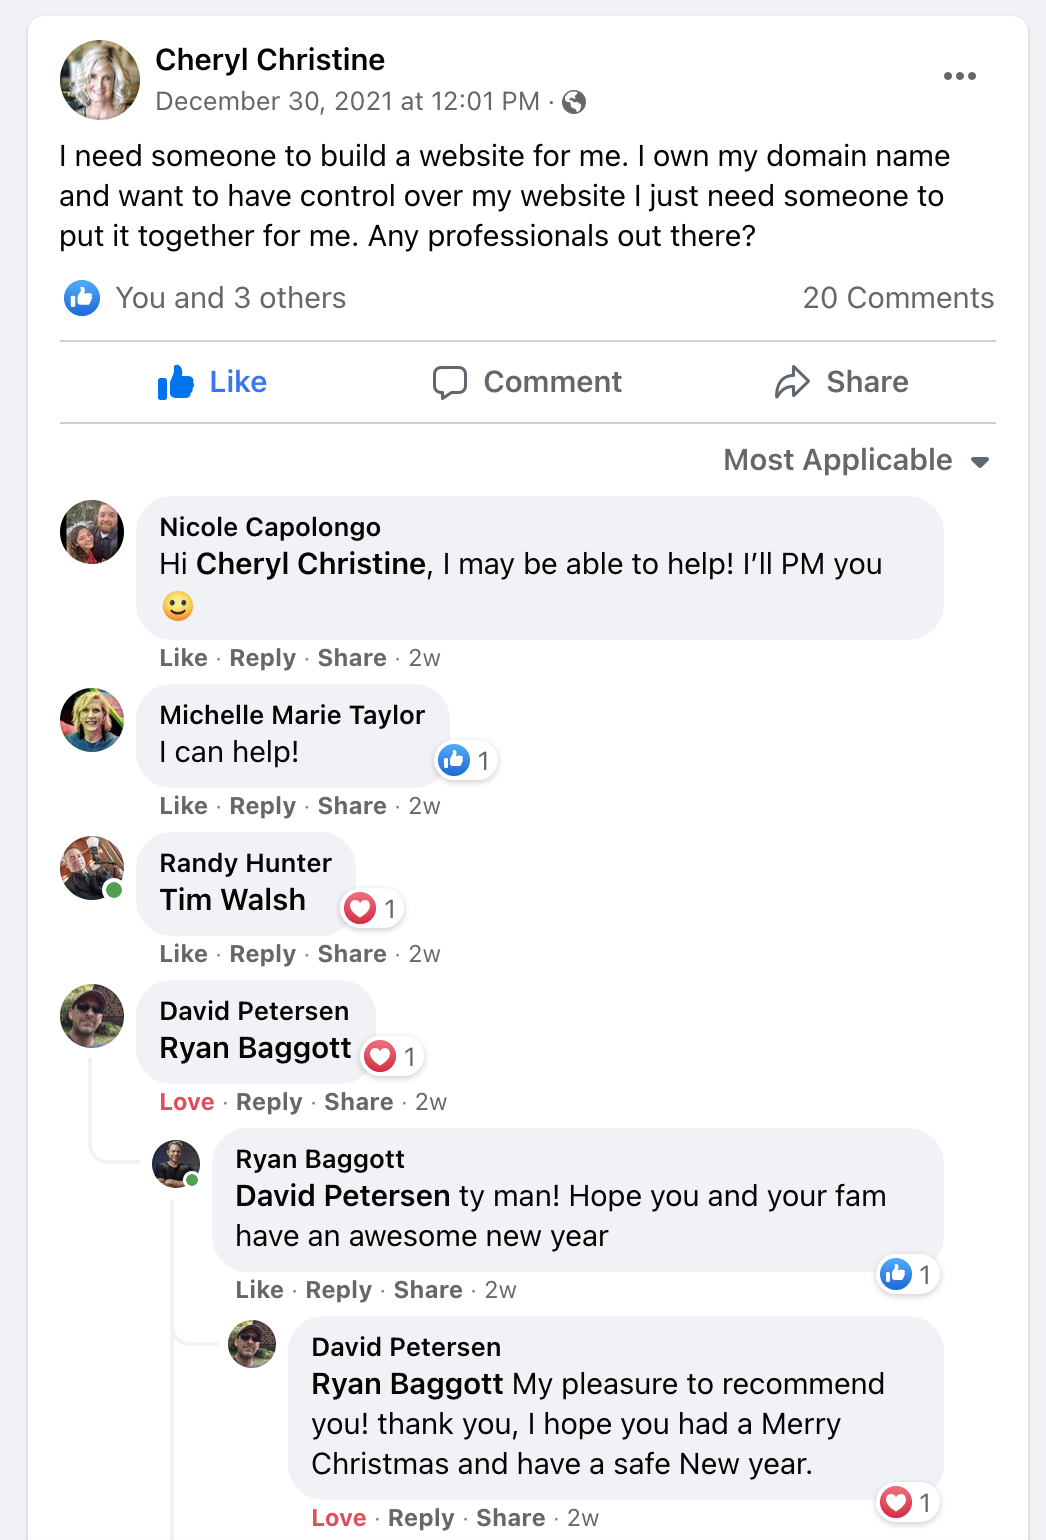
Task: Open the Most Applicable sorting dropdown
Action: [x=856, y=460]
